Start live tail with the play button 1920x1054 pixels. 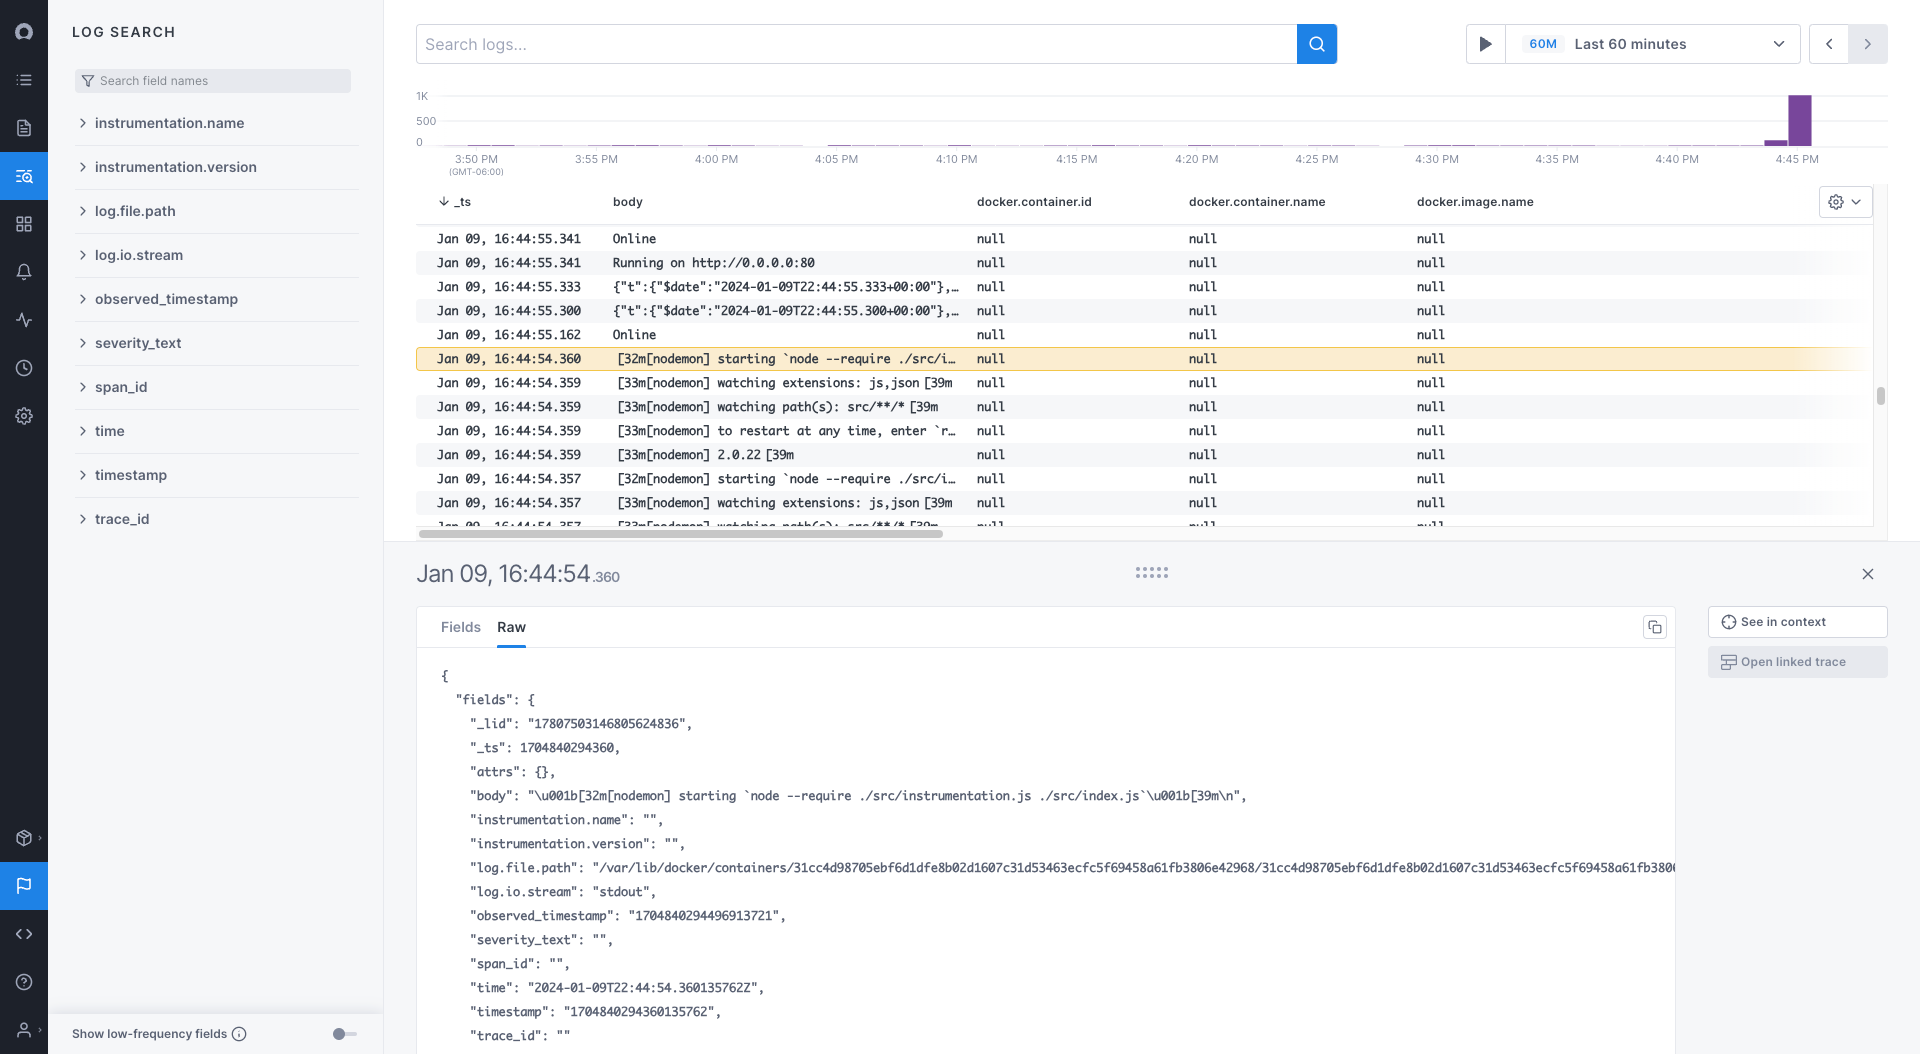pos(1486,44)
